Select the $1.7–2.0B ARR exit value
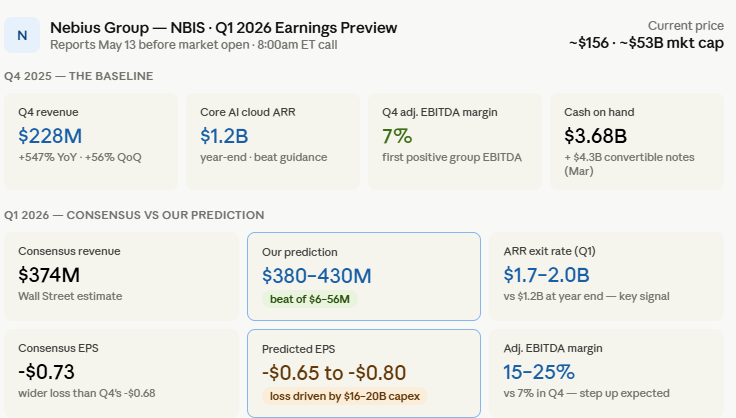This screenshot has width=736, height=418. [546, 275]
